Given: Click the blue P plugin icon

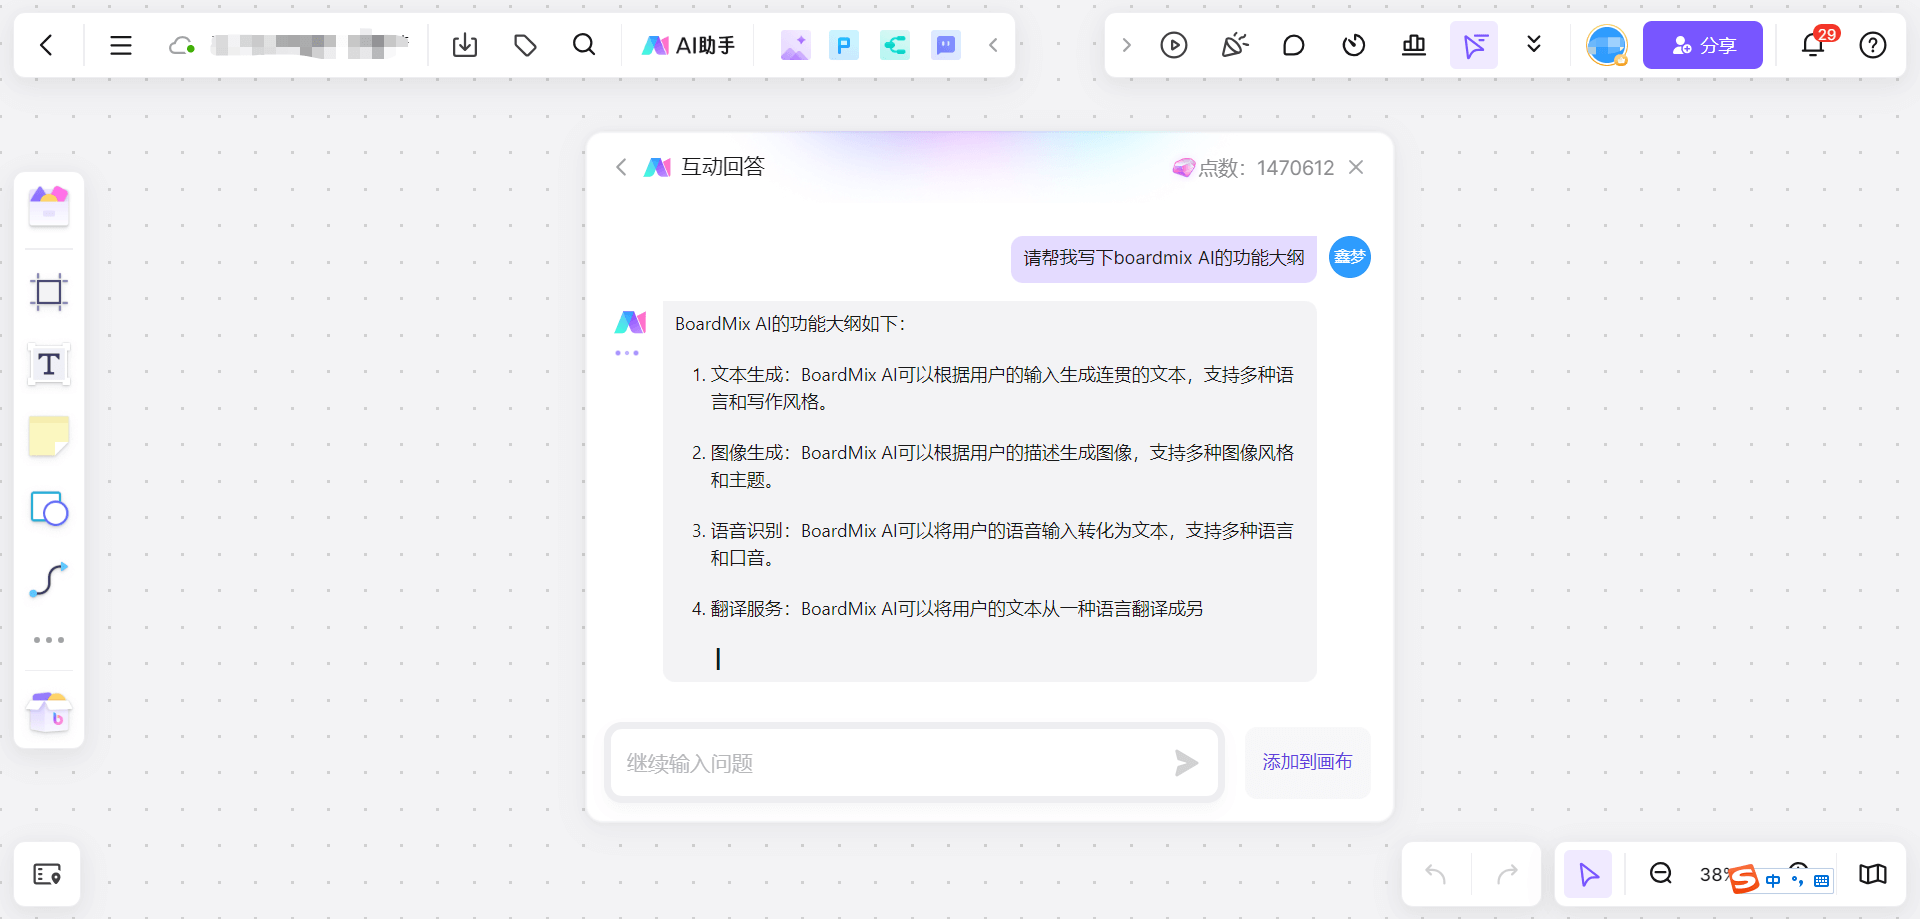Looking at the screenshot, I should 844,45.
